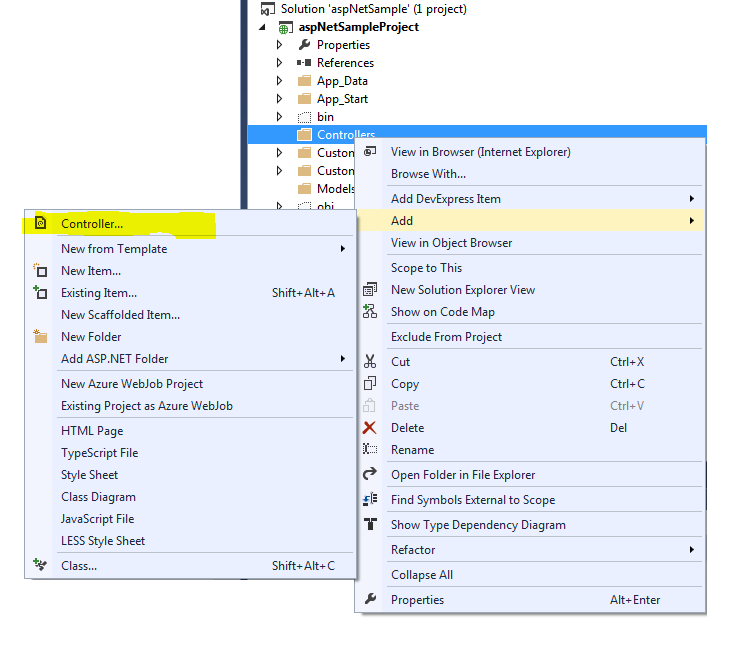Click the Show on Code Map icon
This screenshot has width=756, height=655.
[370, 311]
